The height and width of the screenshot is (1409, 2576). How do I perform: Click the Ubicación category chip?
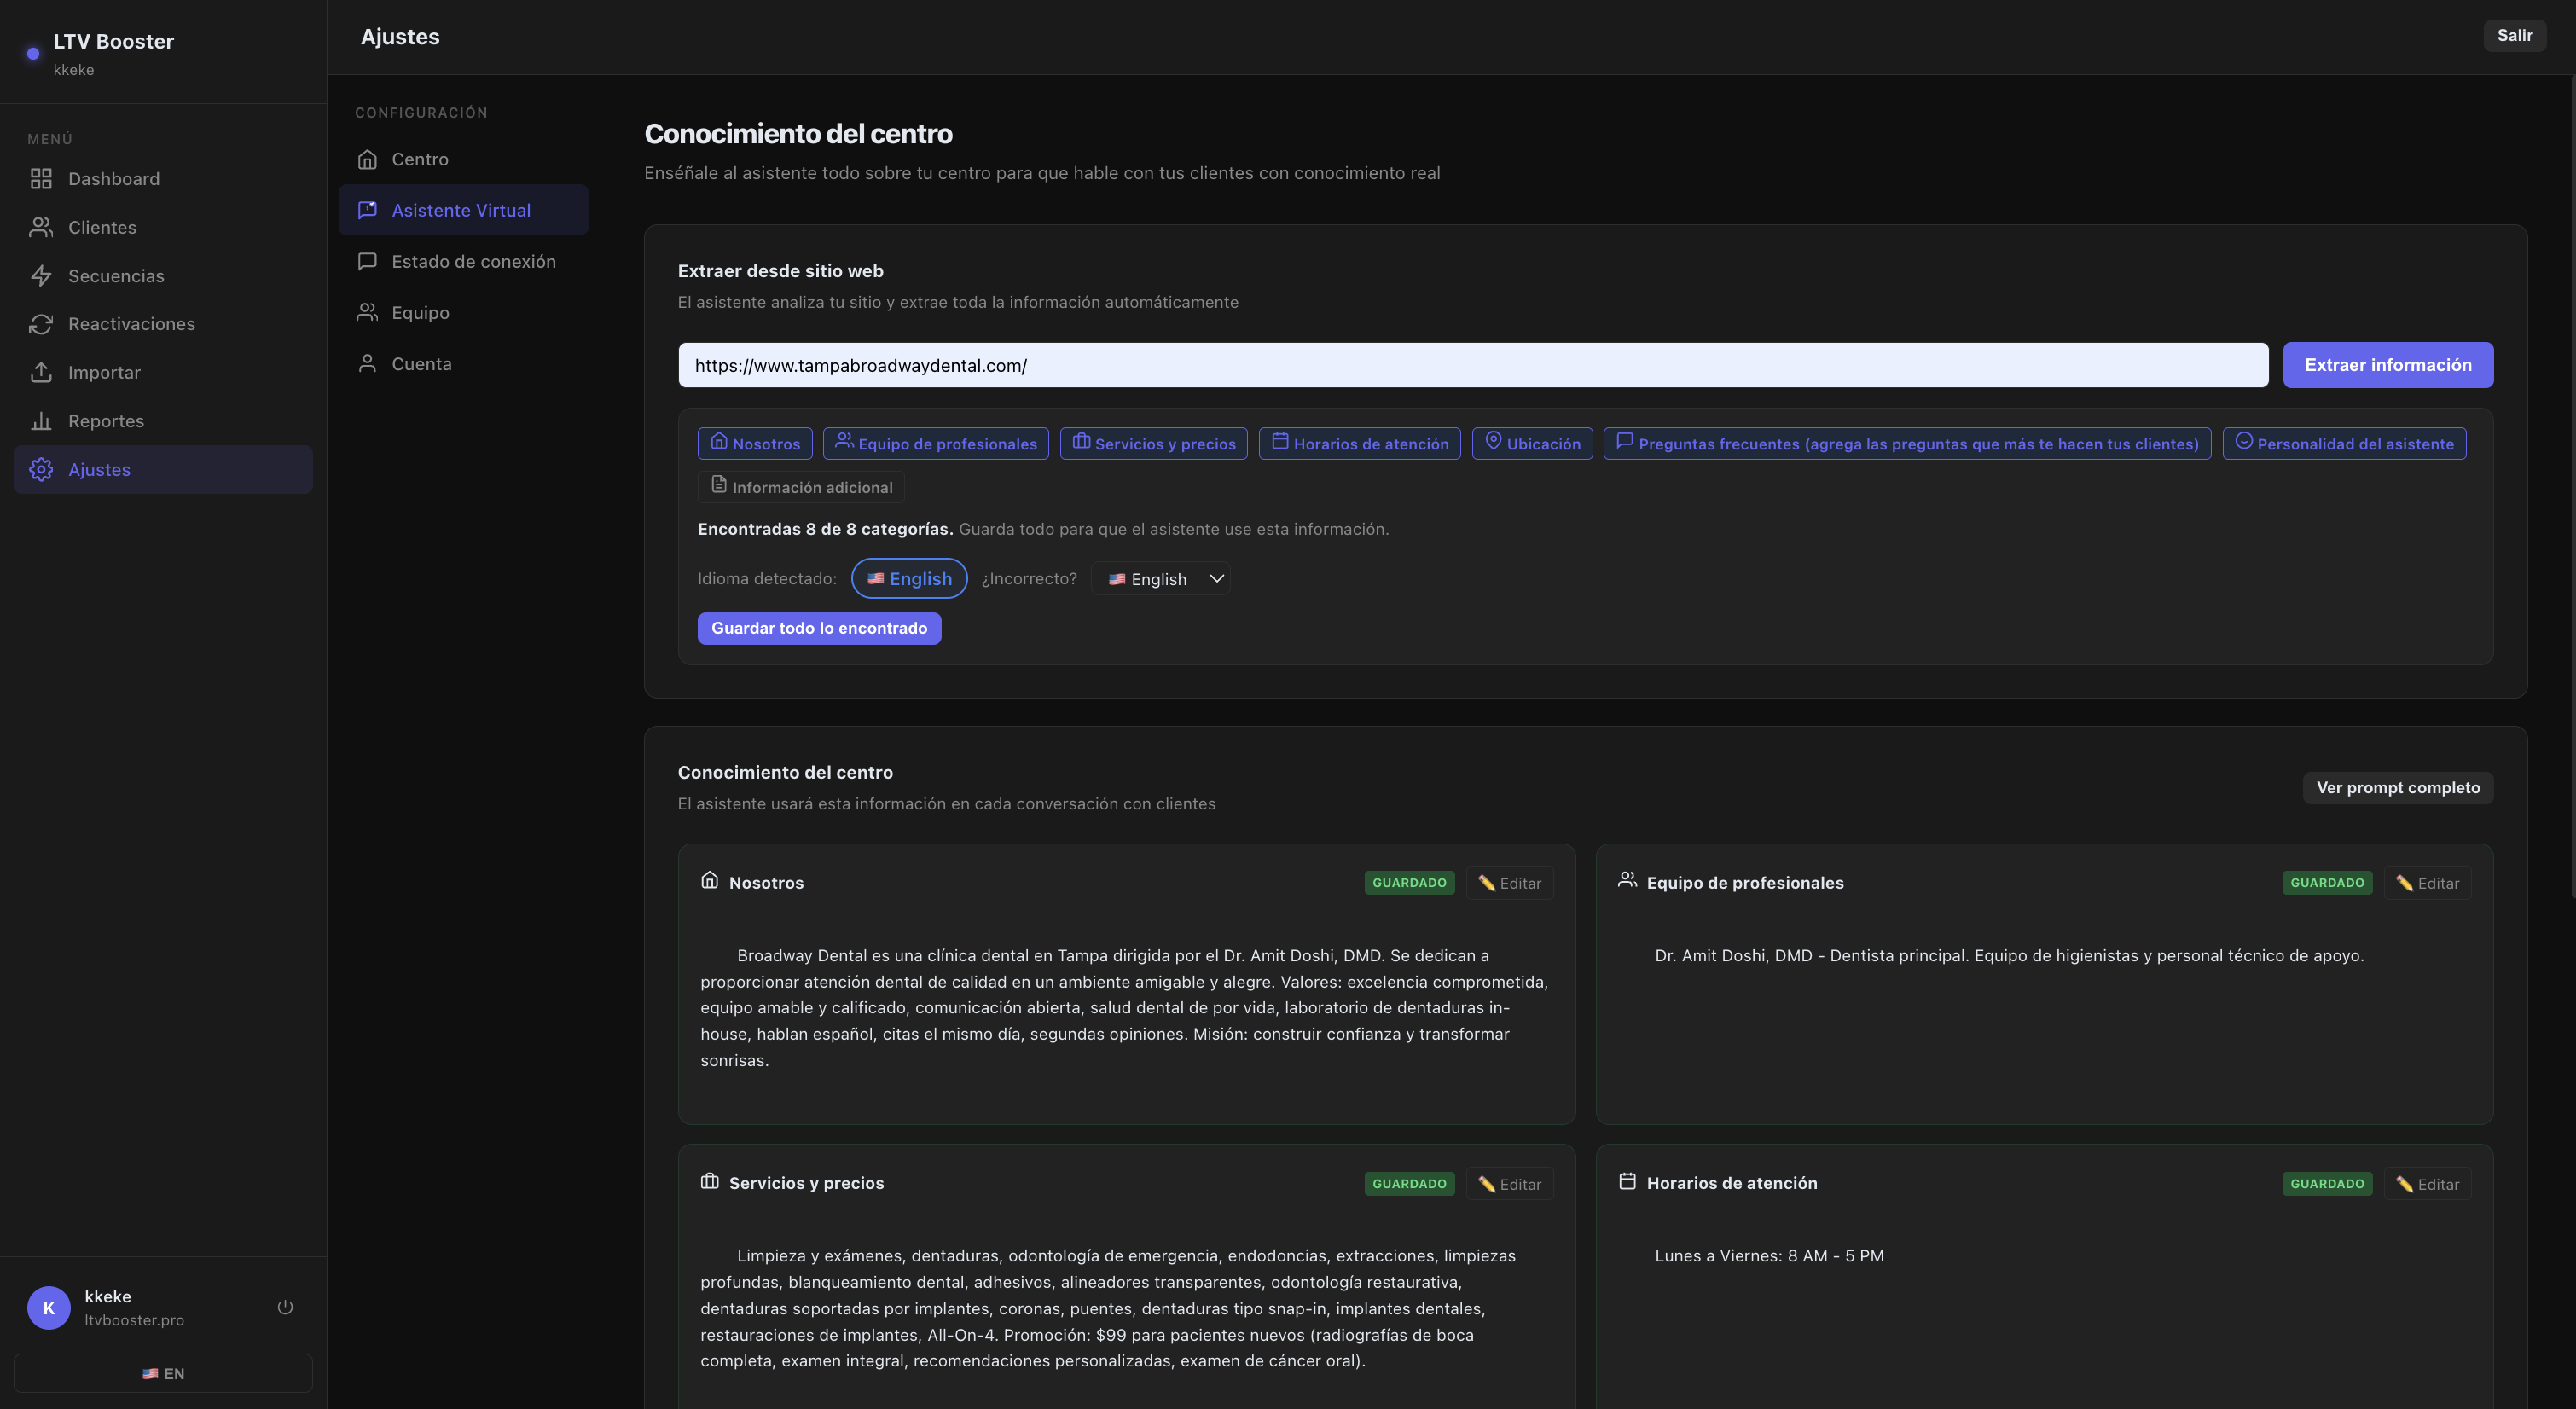click(x=1532, y=444)
